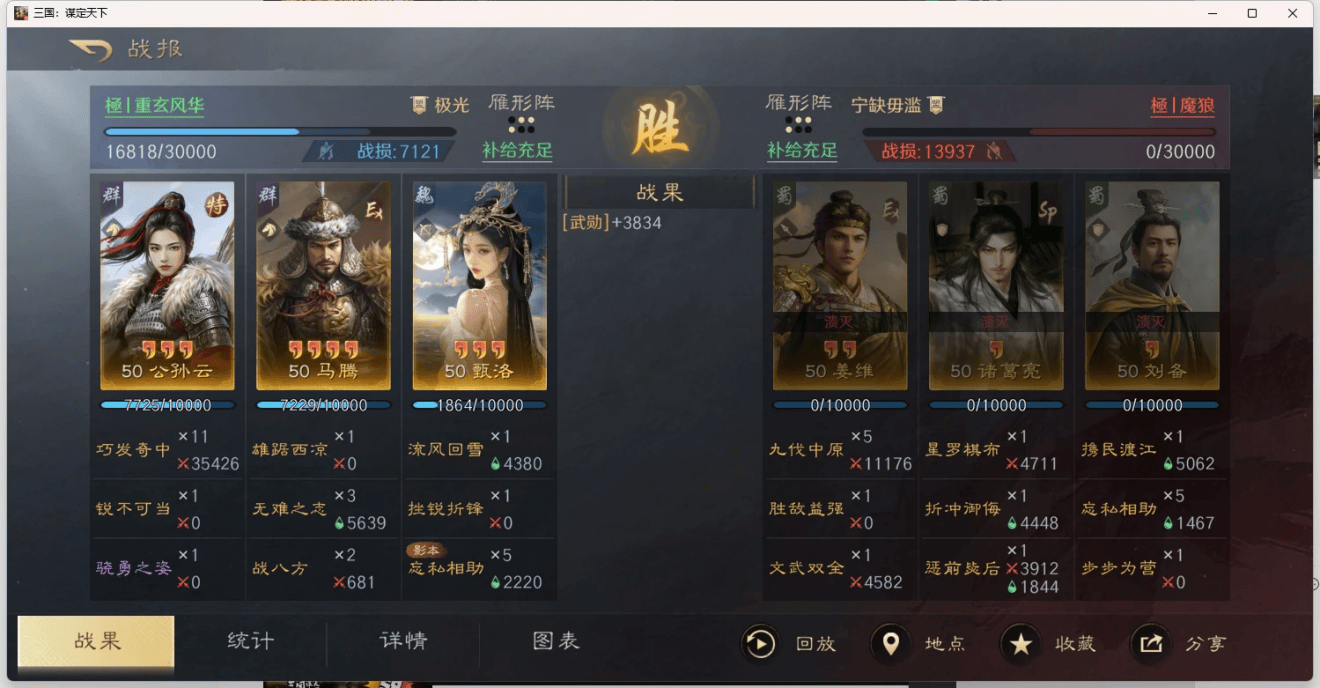Switch to the 详情 tab
Screen dimensions: 1320x688
[x=403, y=641]
